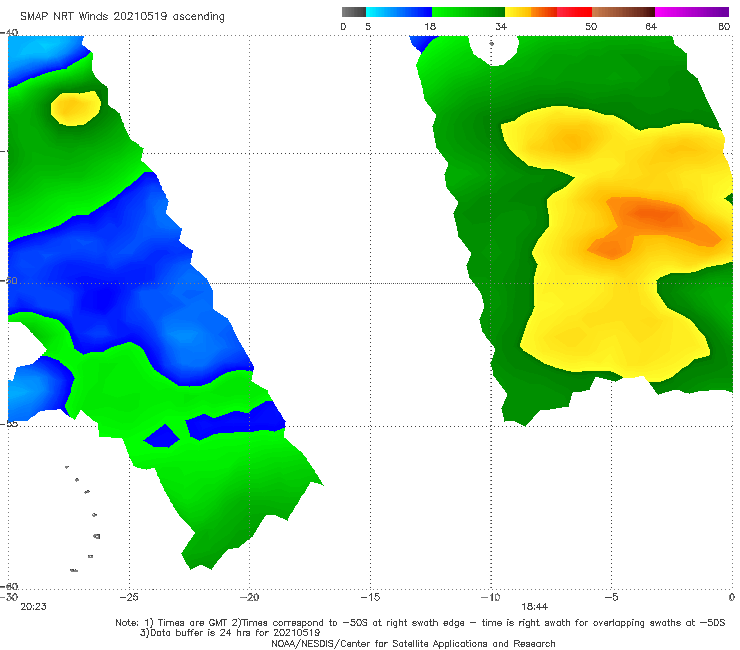
Task: Click the 'Times are GMT' note line
Action: [420, 623]
